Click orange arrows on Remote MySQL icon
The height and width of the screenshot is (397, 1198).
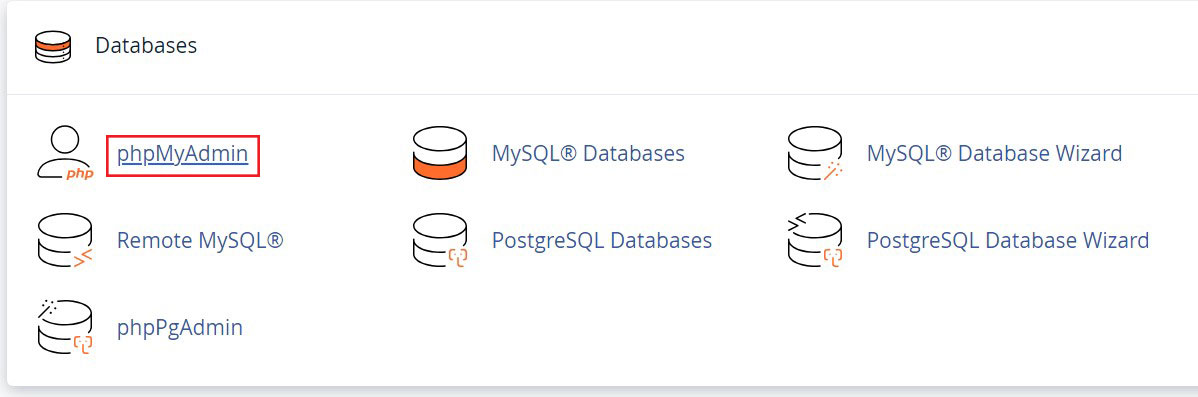[82, 259]
